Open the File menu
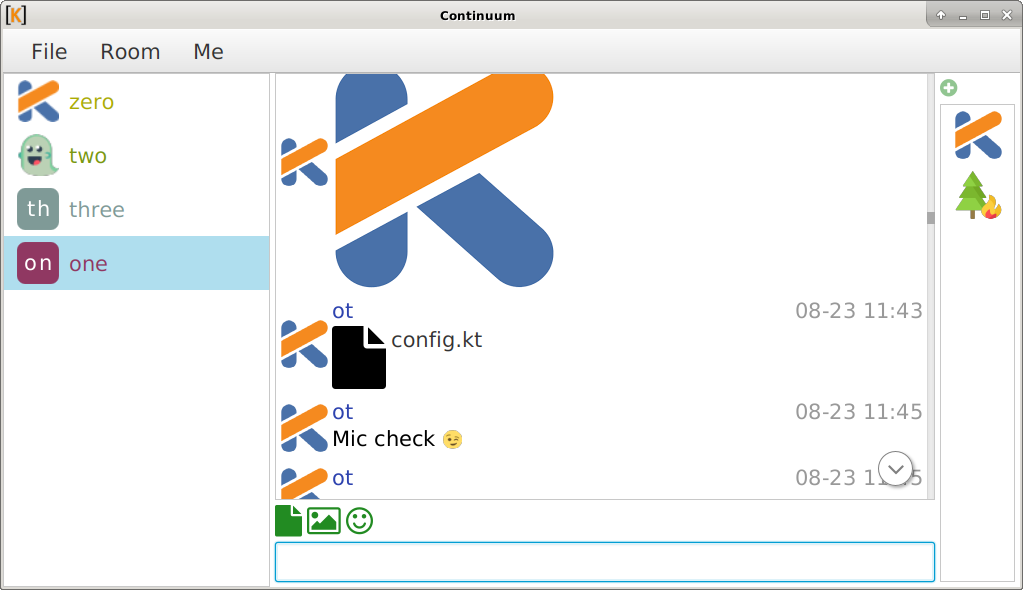The height and width of the screenshot is (590, 1023). [x=49, y=52]
